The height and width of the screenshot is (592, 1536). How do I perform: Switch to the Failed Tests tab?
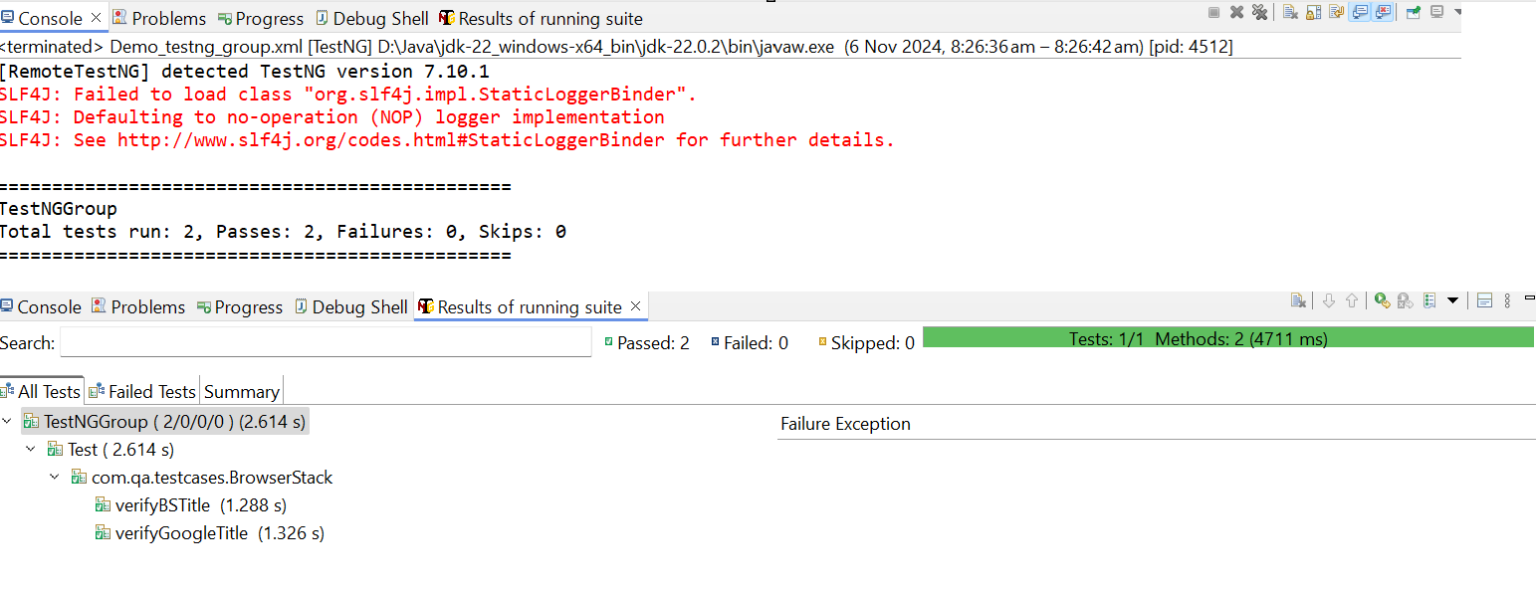[x=143, y=391]
